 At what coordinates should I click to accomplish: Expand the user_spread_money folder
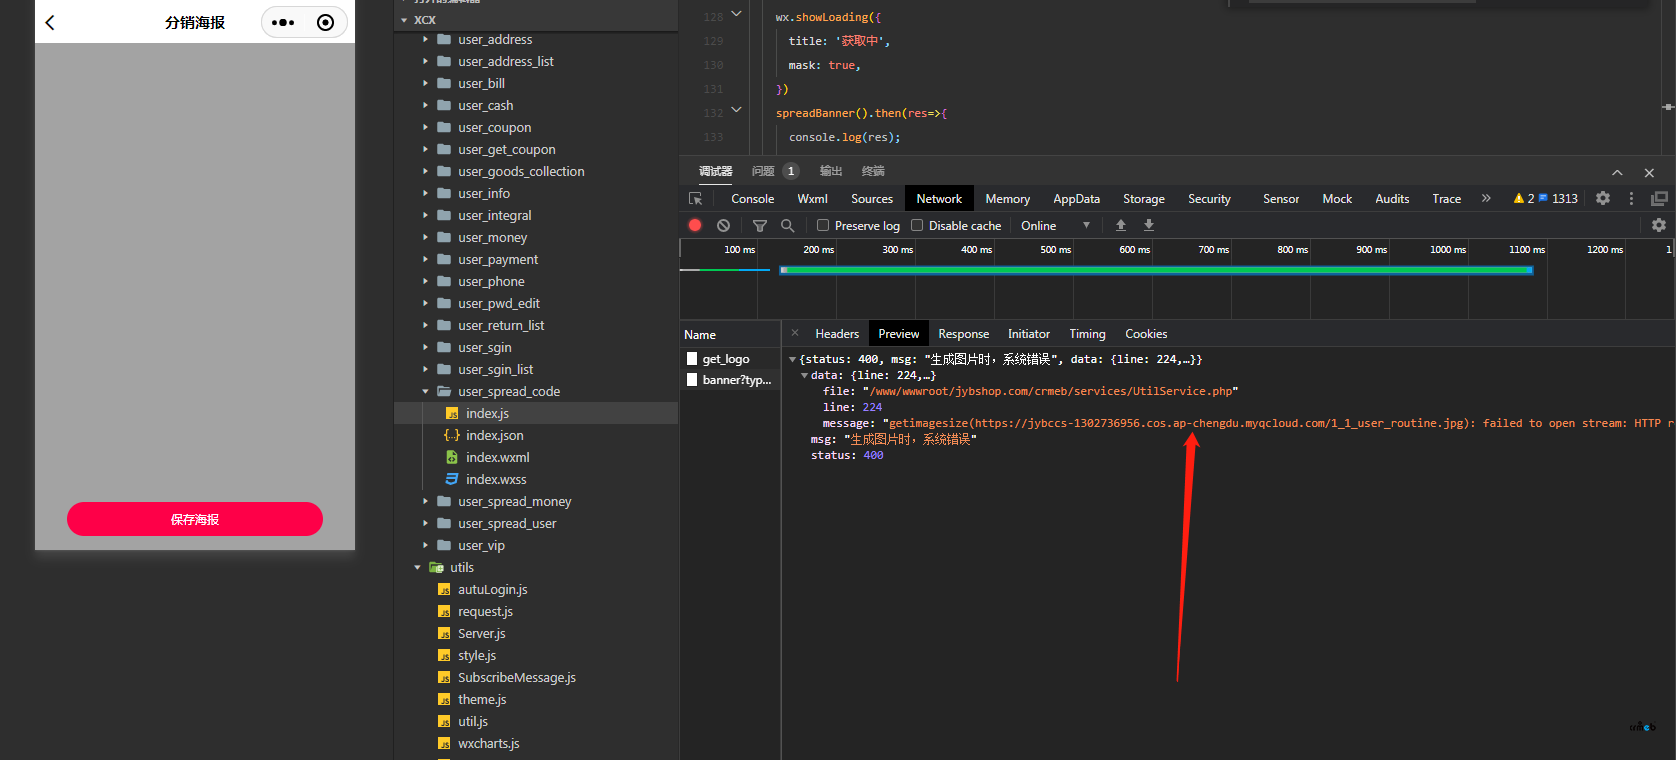point(425,501)
